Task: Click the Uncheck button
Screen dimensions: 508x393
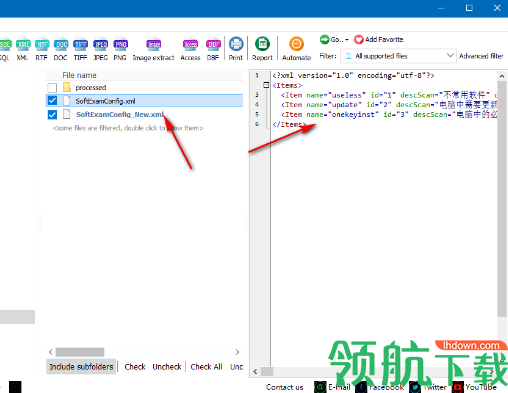Action: coord(167,367)
